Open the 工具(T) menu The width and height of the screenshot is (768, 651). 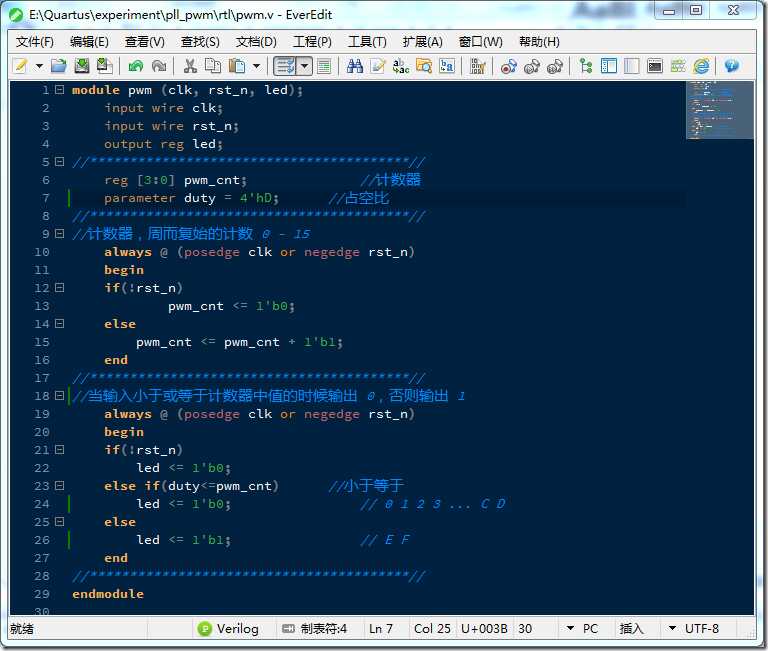click(x=367, y=42)
